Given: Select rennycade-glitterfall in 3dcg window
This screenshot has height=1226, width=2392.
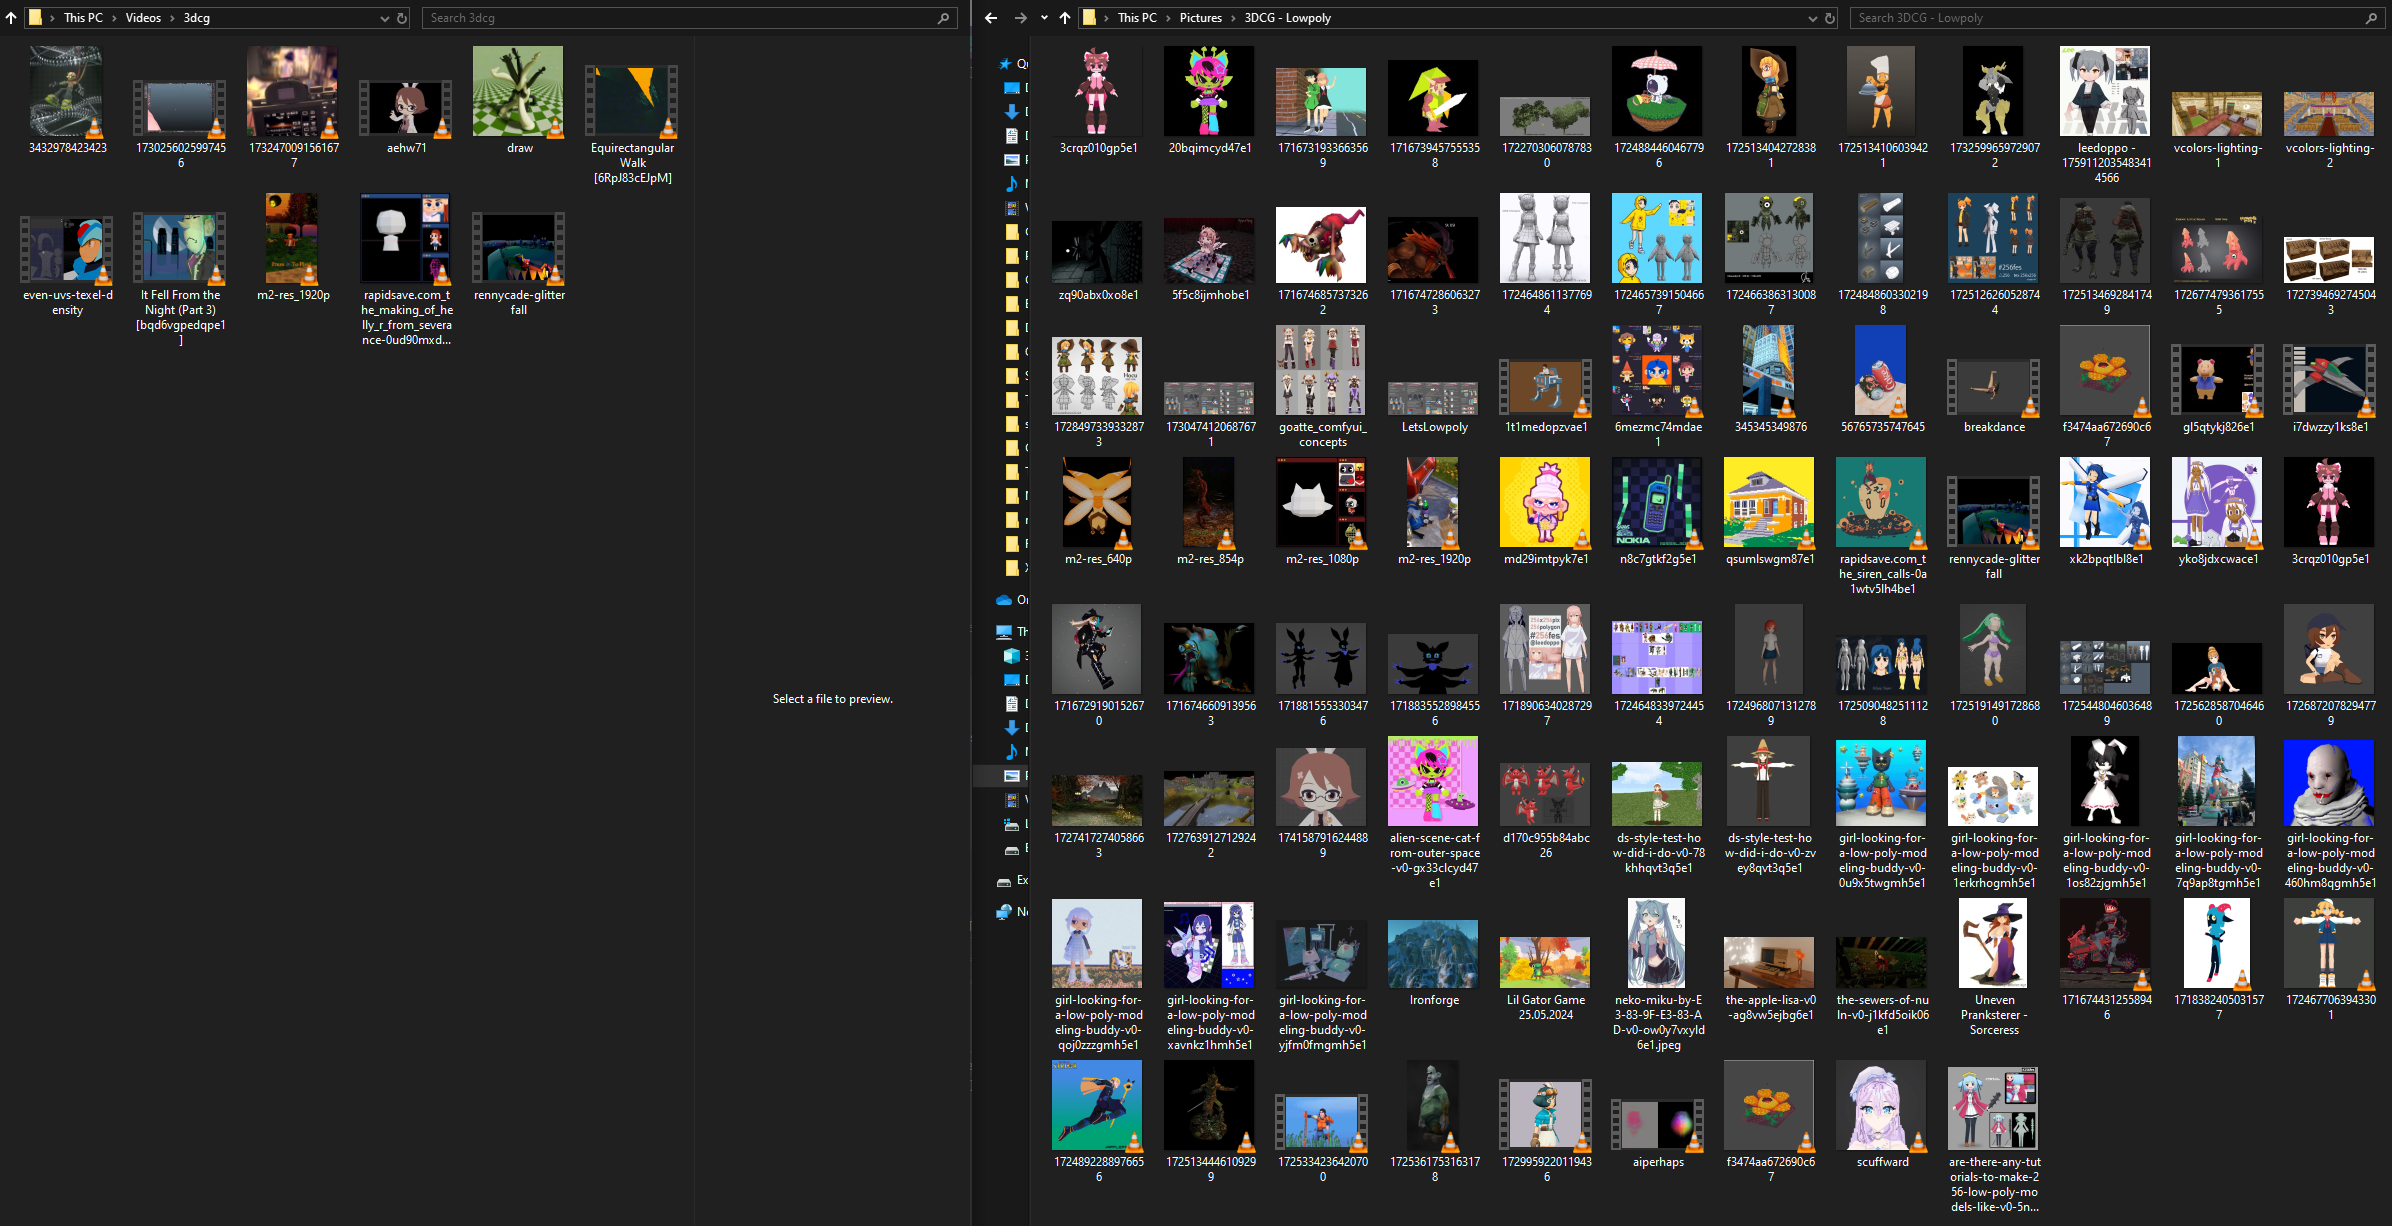Looking at the screenshot, I should (x=519, y=264).
